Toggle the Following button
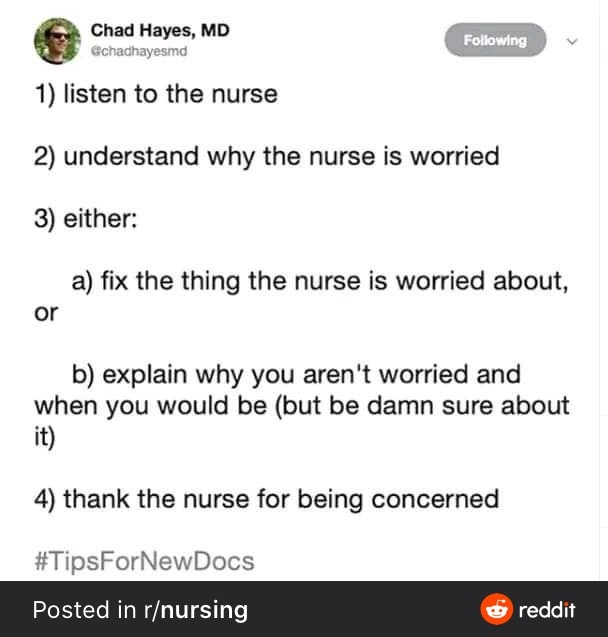 coord(495,40)
